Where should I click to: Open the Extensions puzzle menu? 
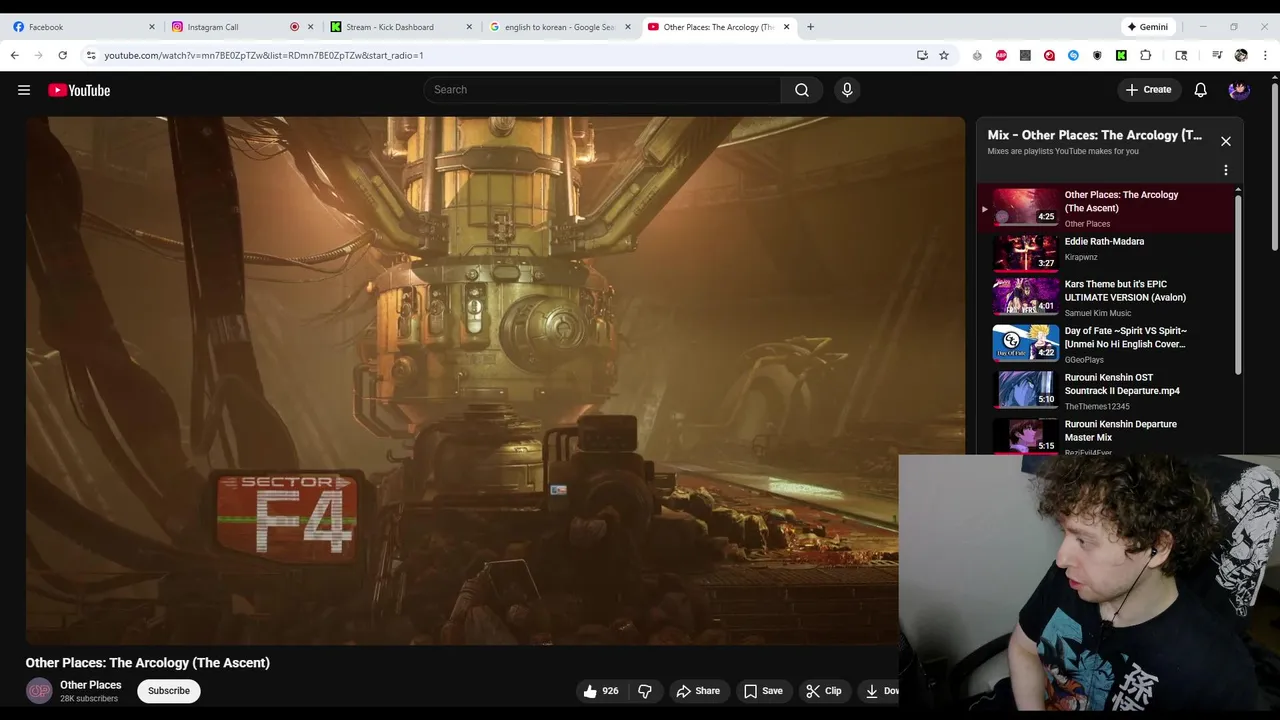(1145, 55)
